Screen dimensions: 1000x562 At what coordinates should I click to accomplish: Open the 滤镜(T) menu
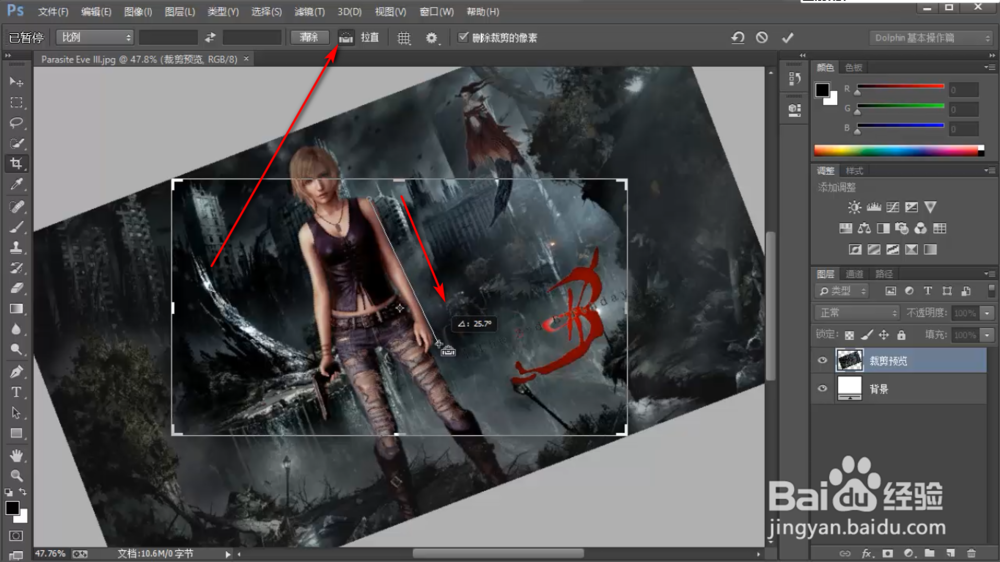point(309,11)
